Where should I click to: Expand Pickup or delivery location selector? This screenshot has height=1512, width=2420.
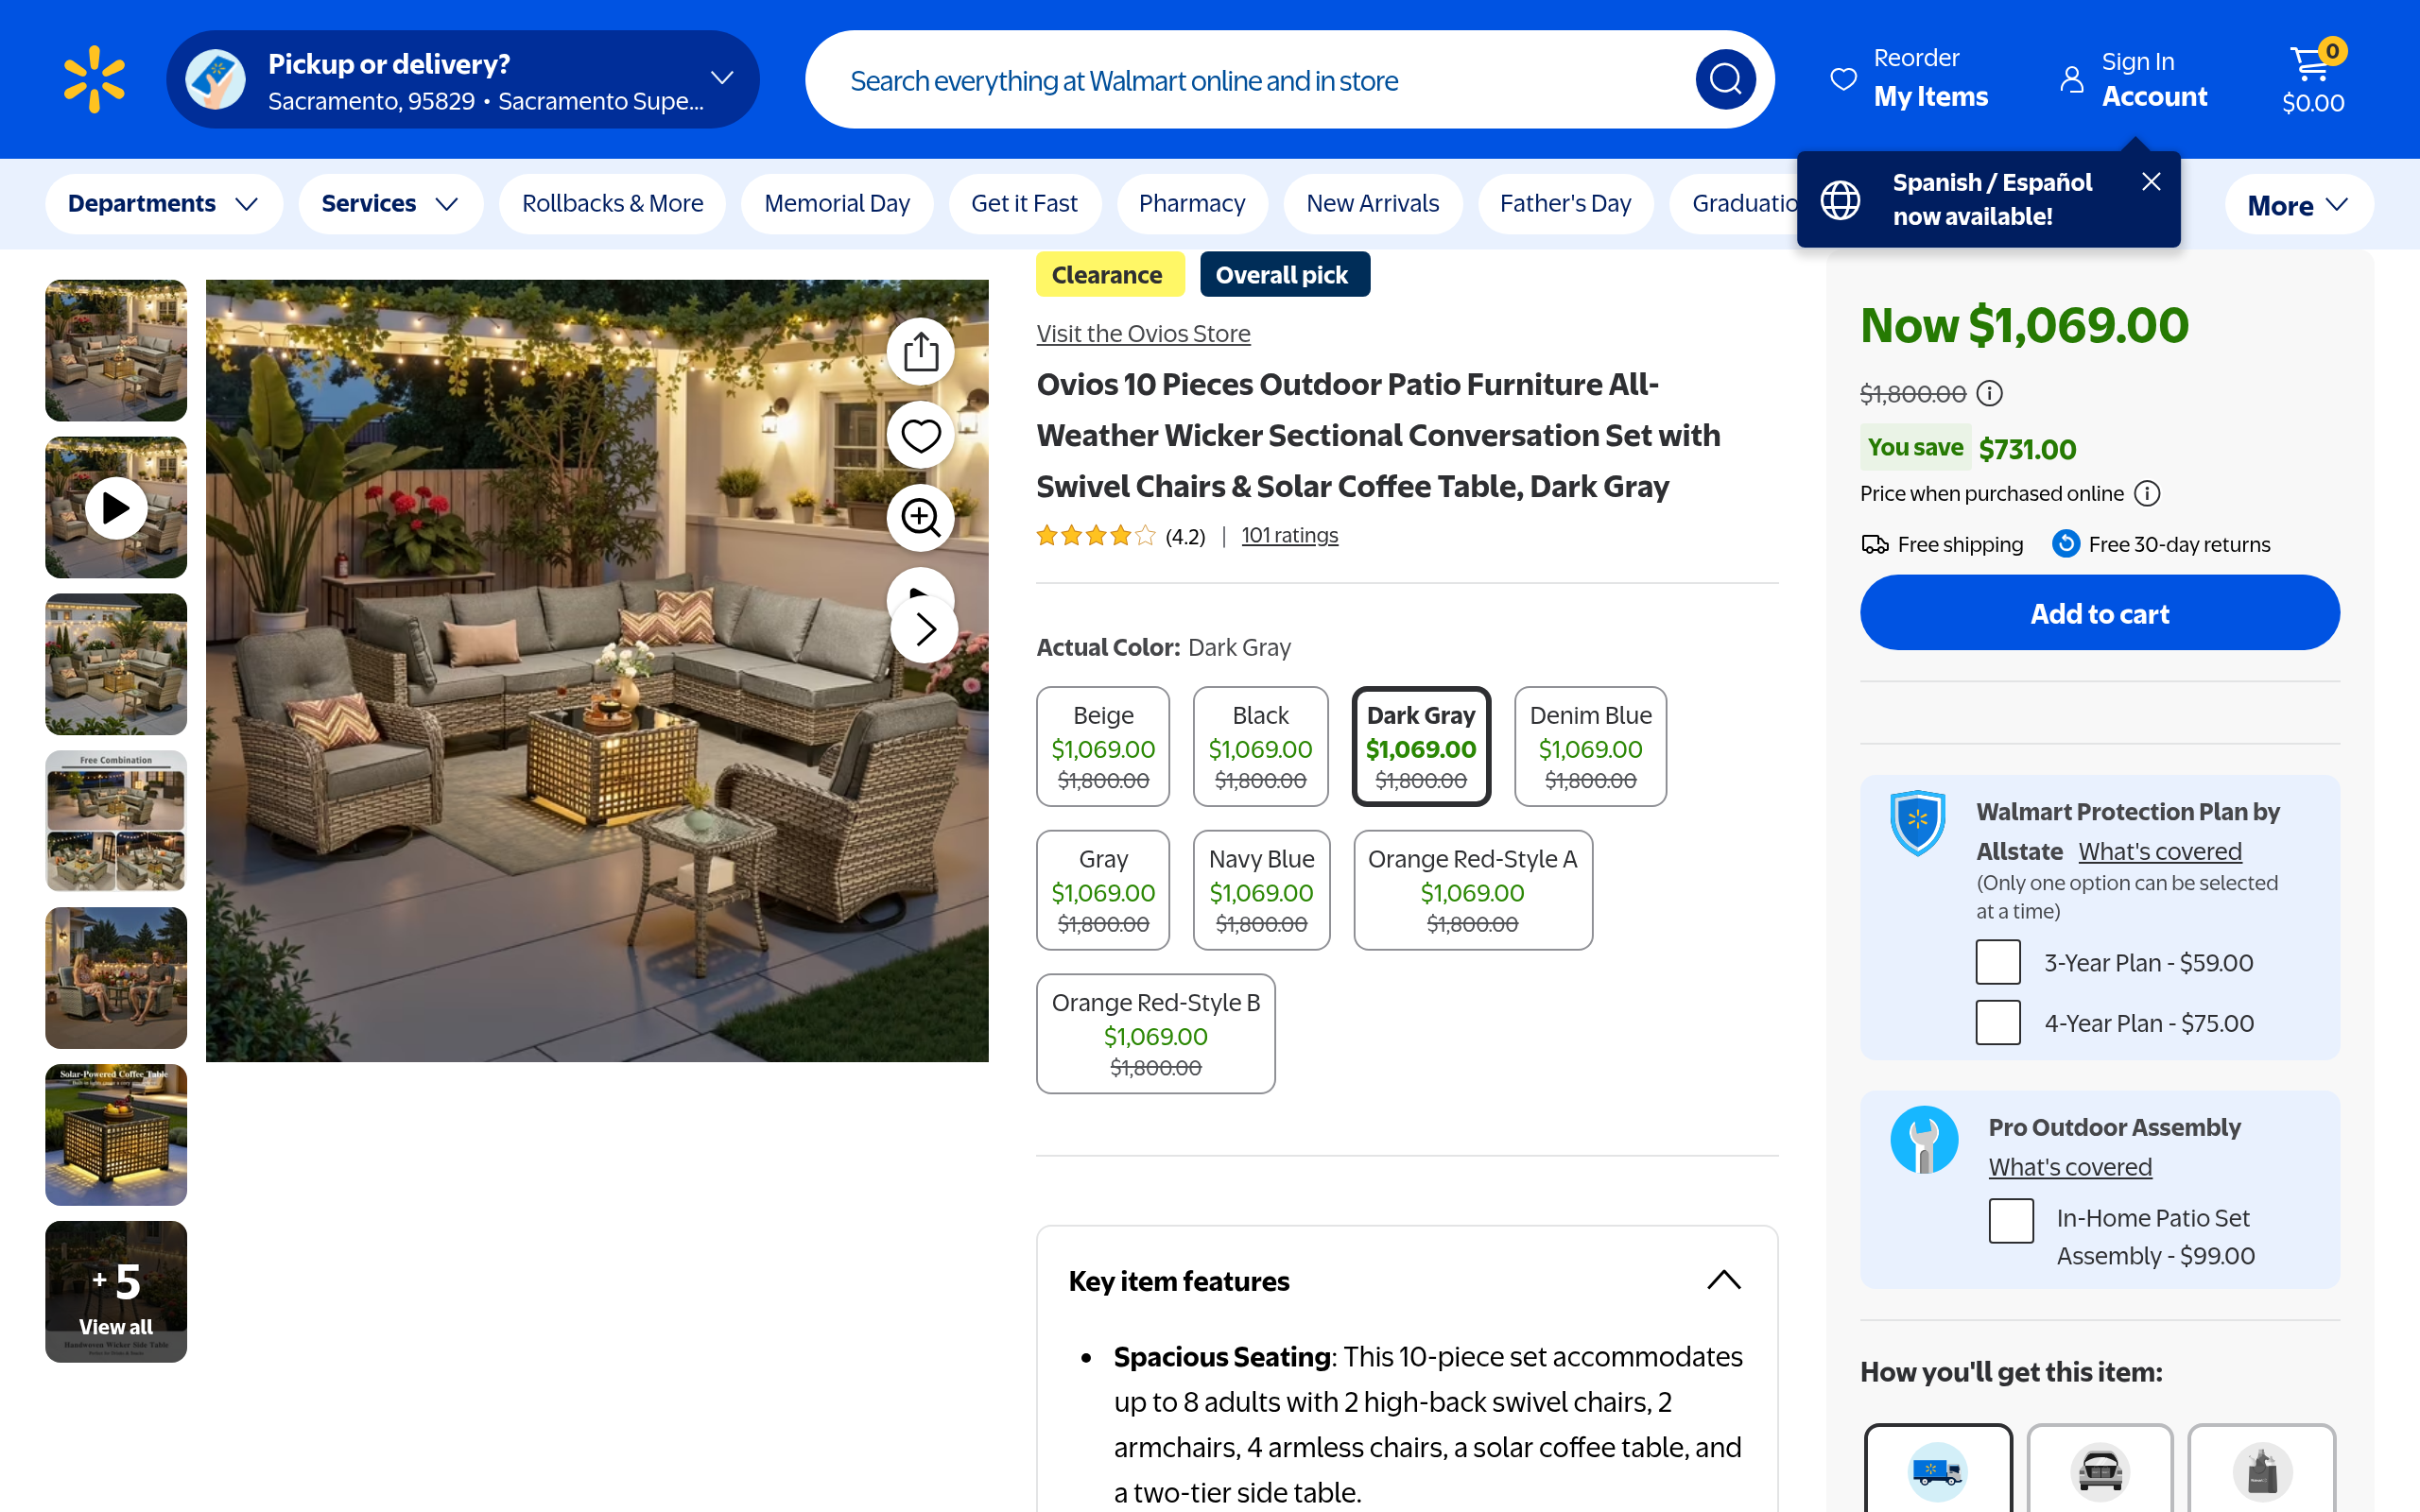coord(462,79)
